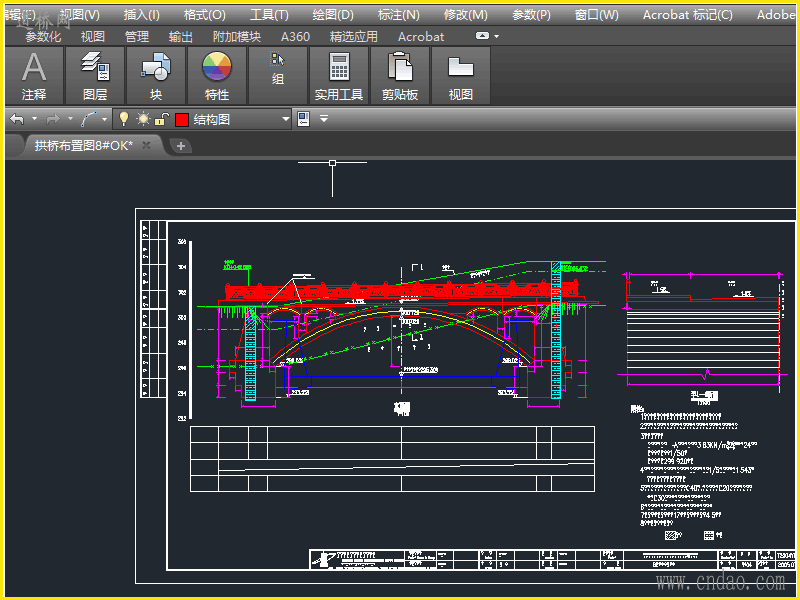Image resolution: width=800 pixels, height=600 pixels.
Task: Open the 图层 (Layers) panel
Action: click(95, 76)
